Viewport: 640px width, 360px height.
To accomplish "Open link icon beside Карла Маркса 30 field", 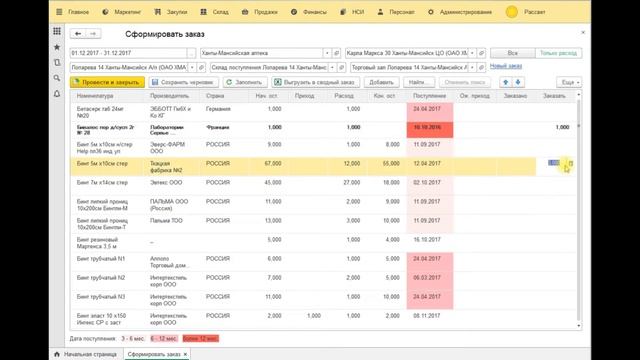I will tap(481, 53).
